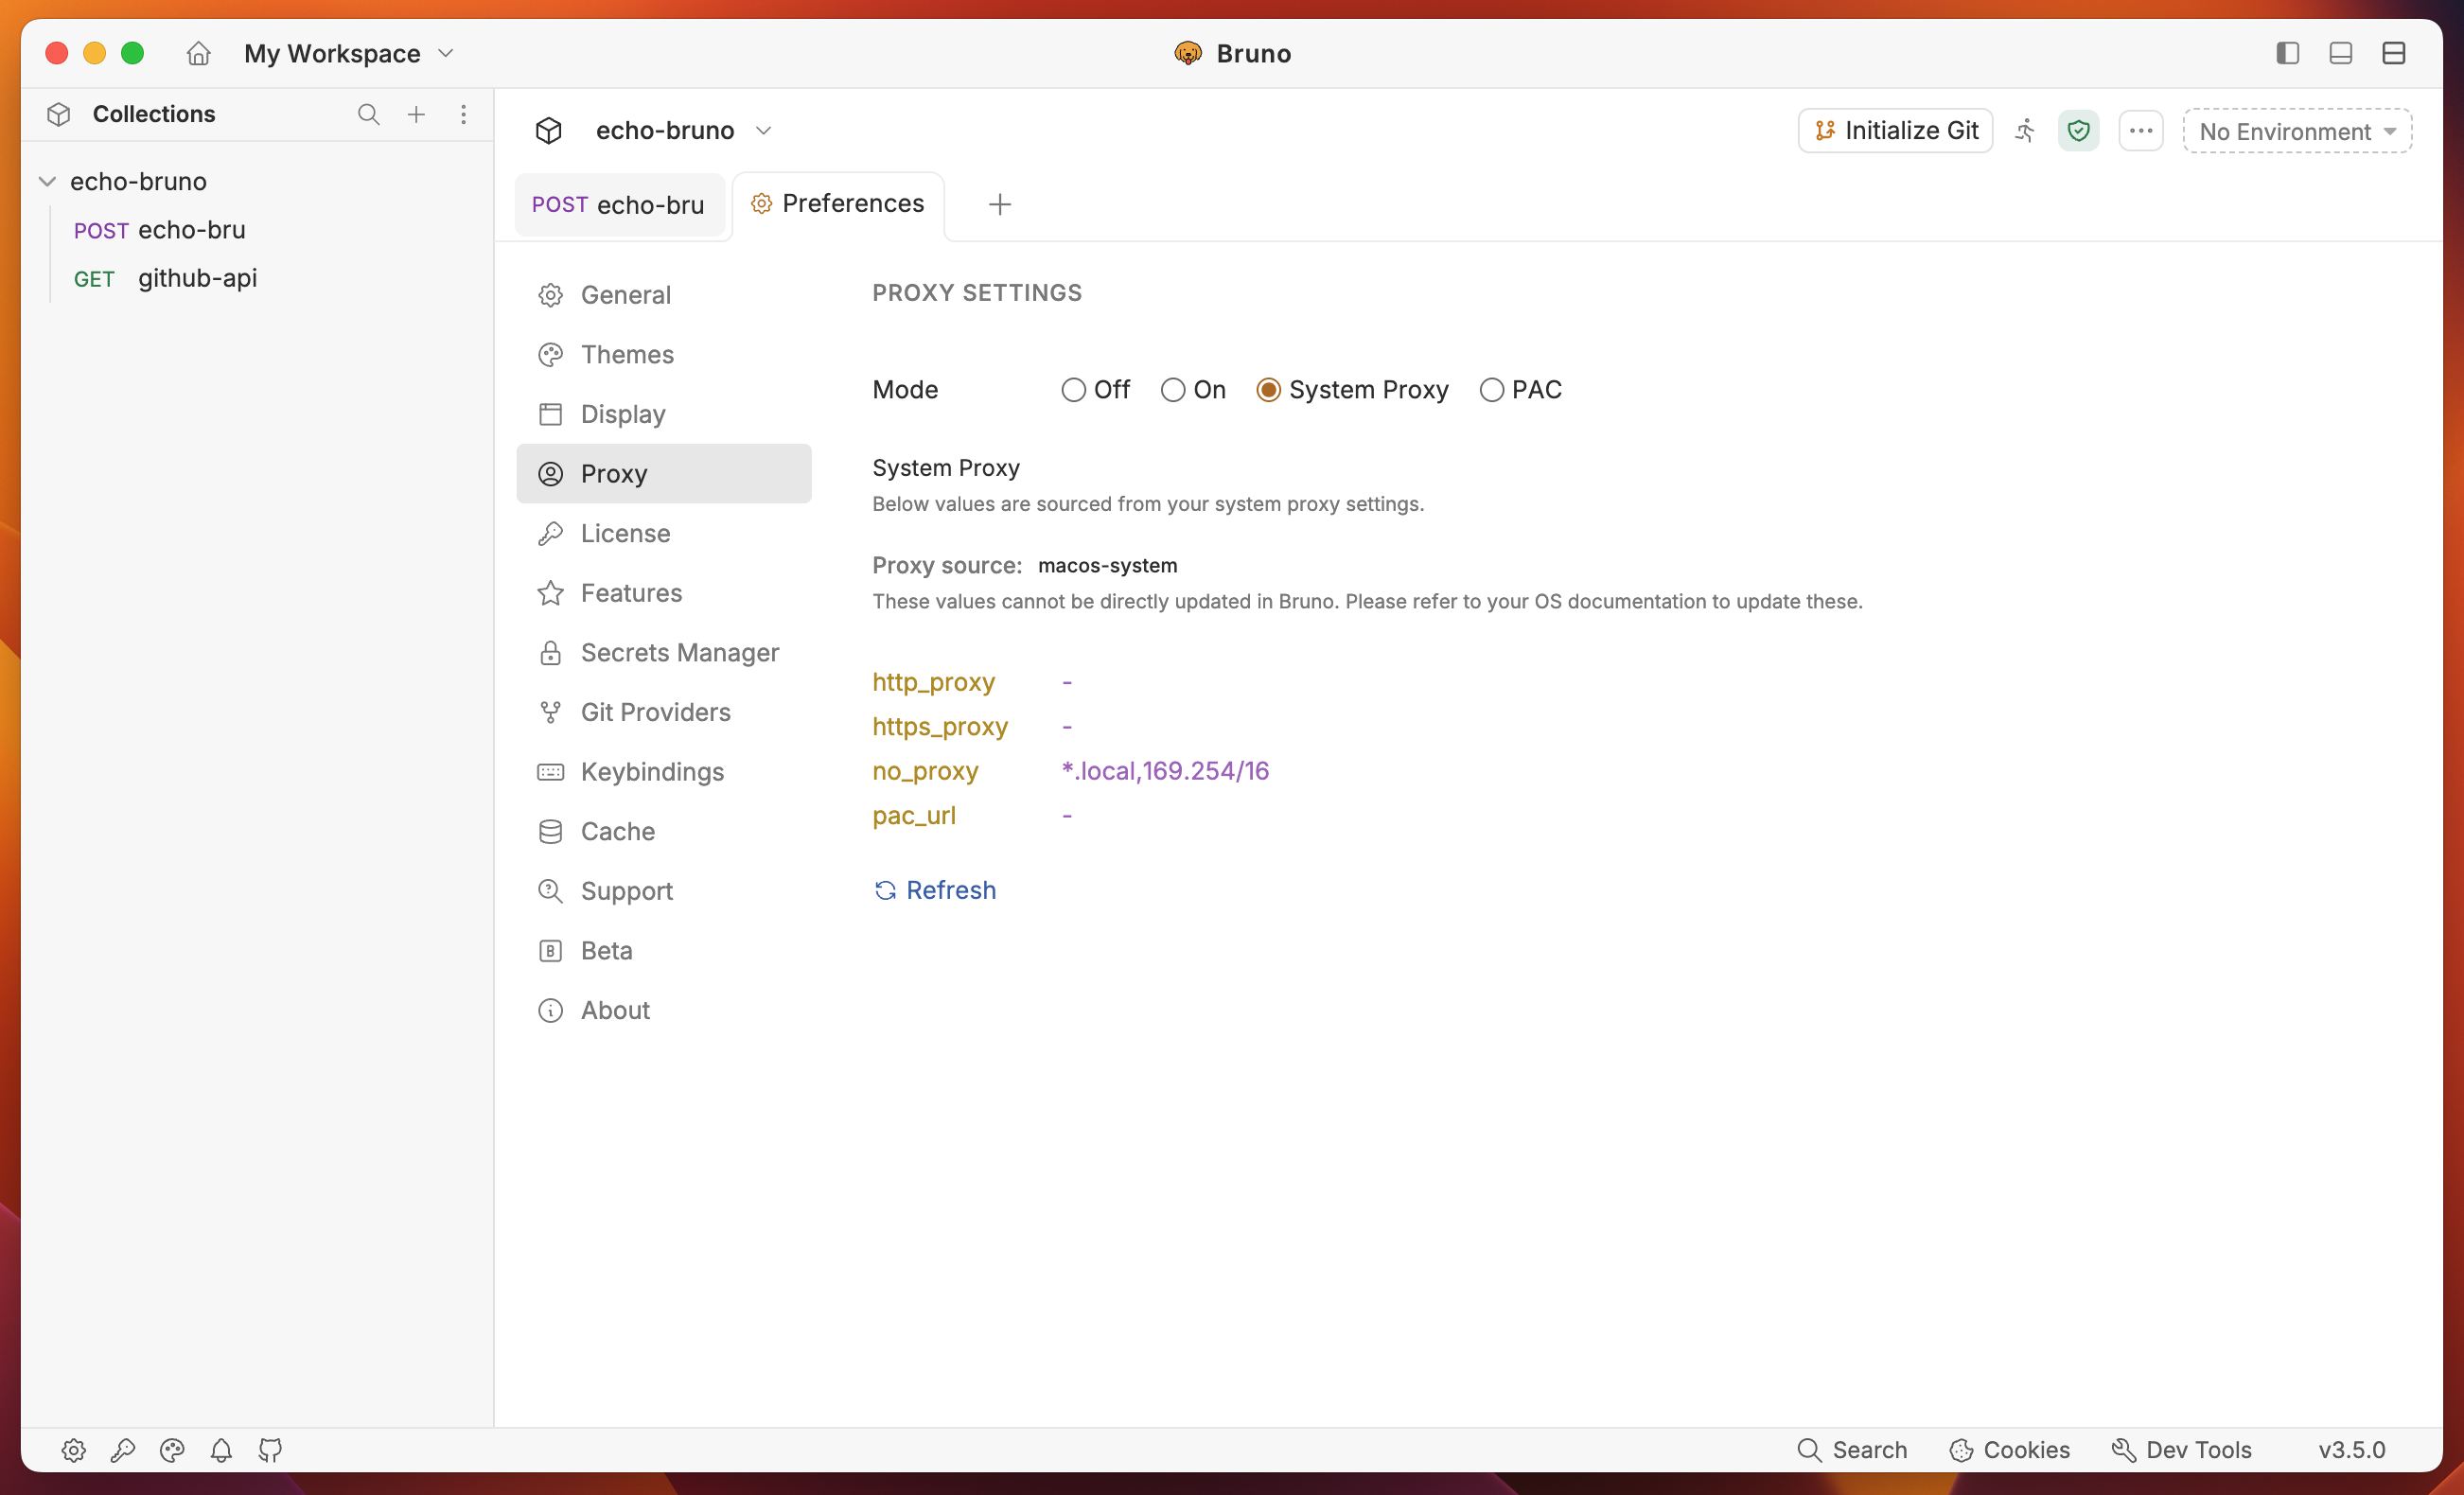Open notifications bell icon
The height and width of the screenshot is (1495, 2464).
pos(221,1450)
